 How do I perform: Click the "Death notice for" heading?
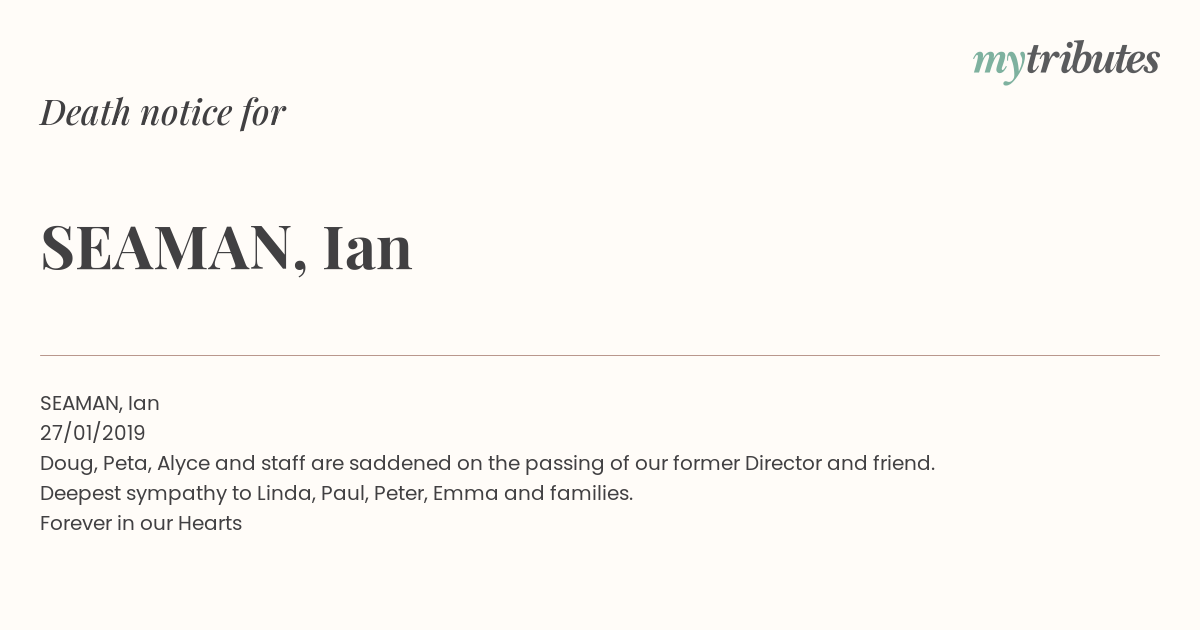coord(163,112)
